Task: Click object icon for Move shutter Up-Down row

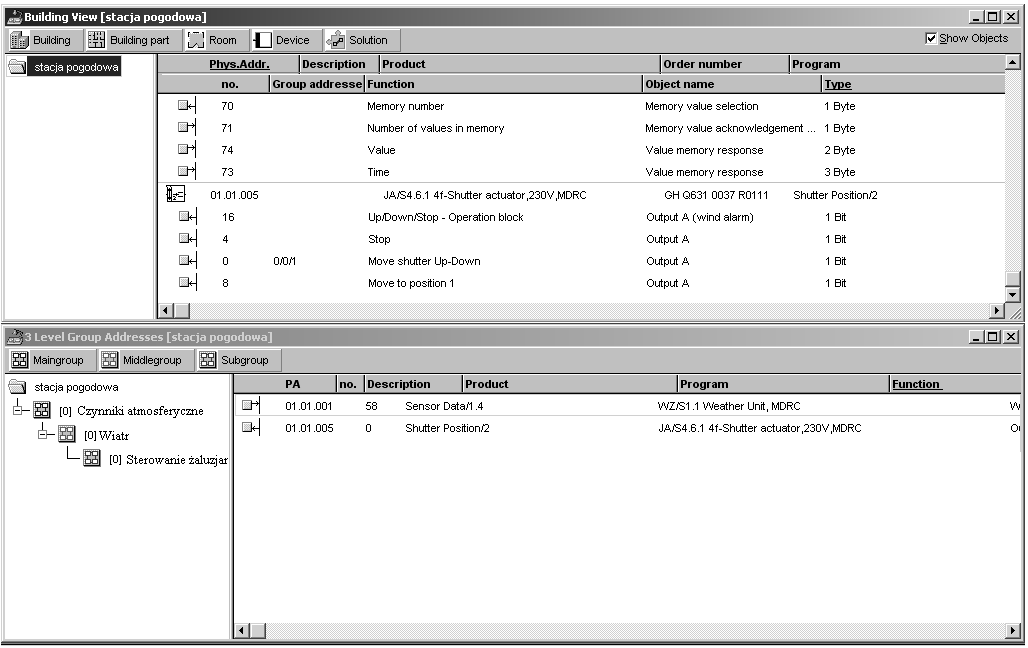Action: tap(188, 260)
